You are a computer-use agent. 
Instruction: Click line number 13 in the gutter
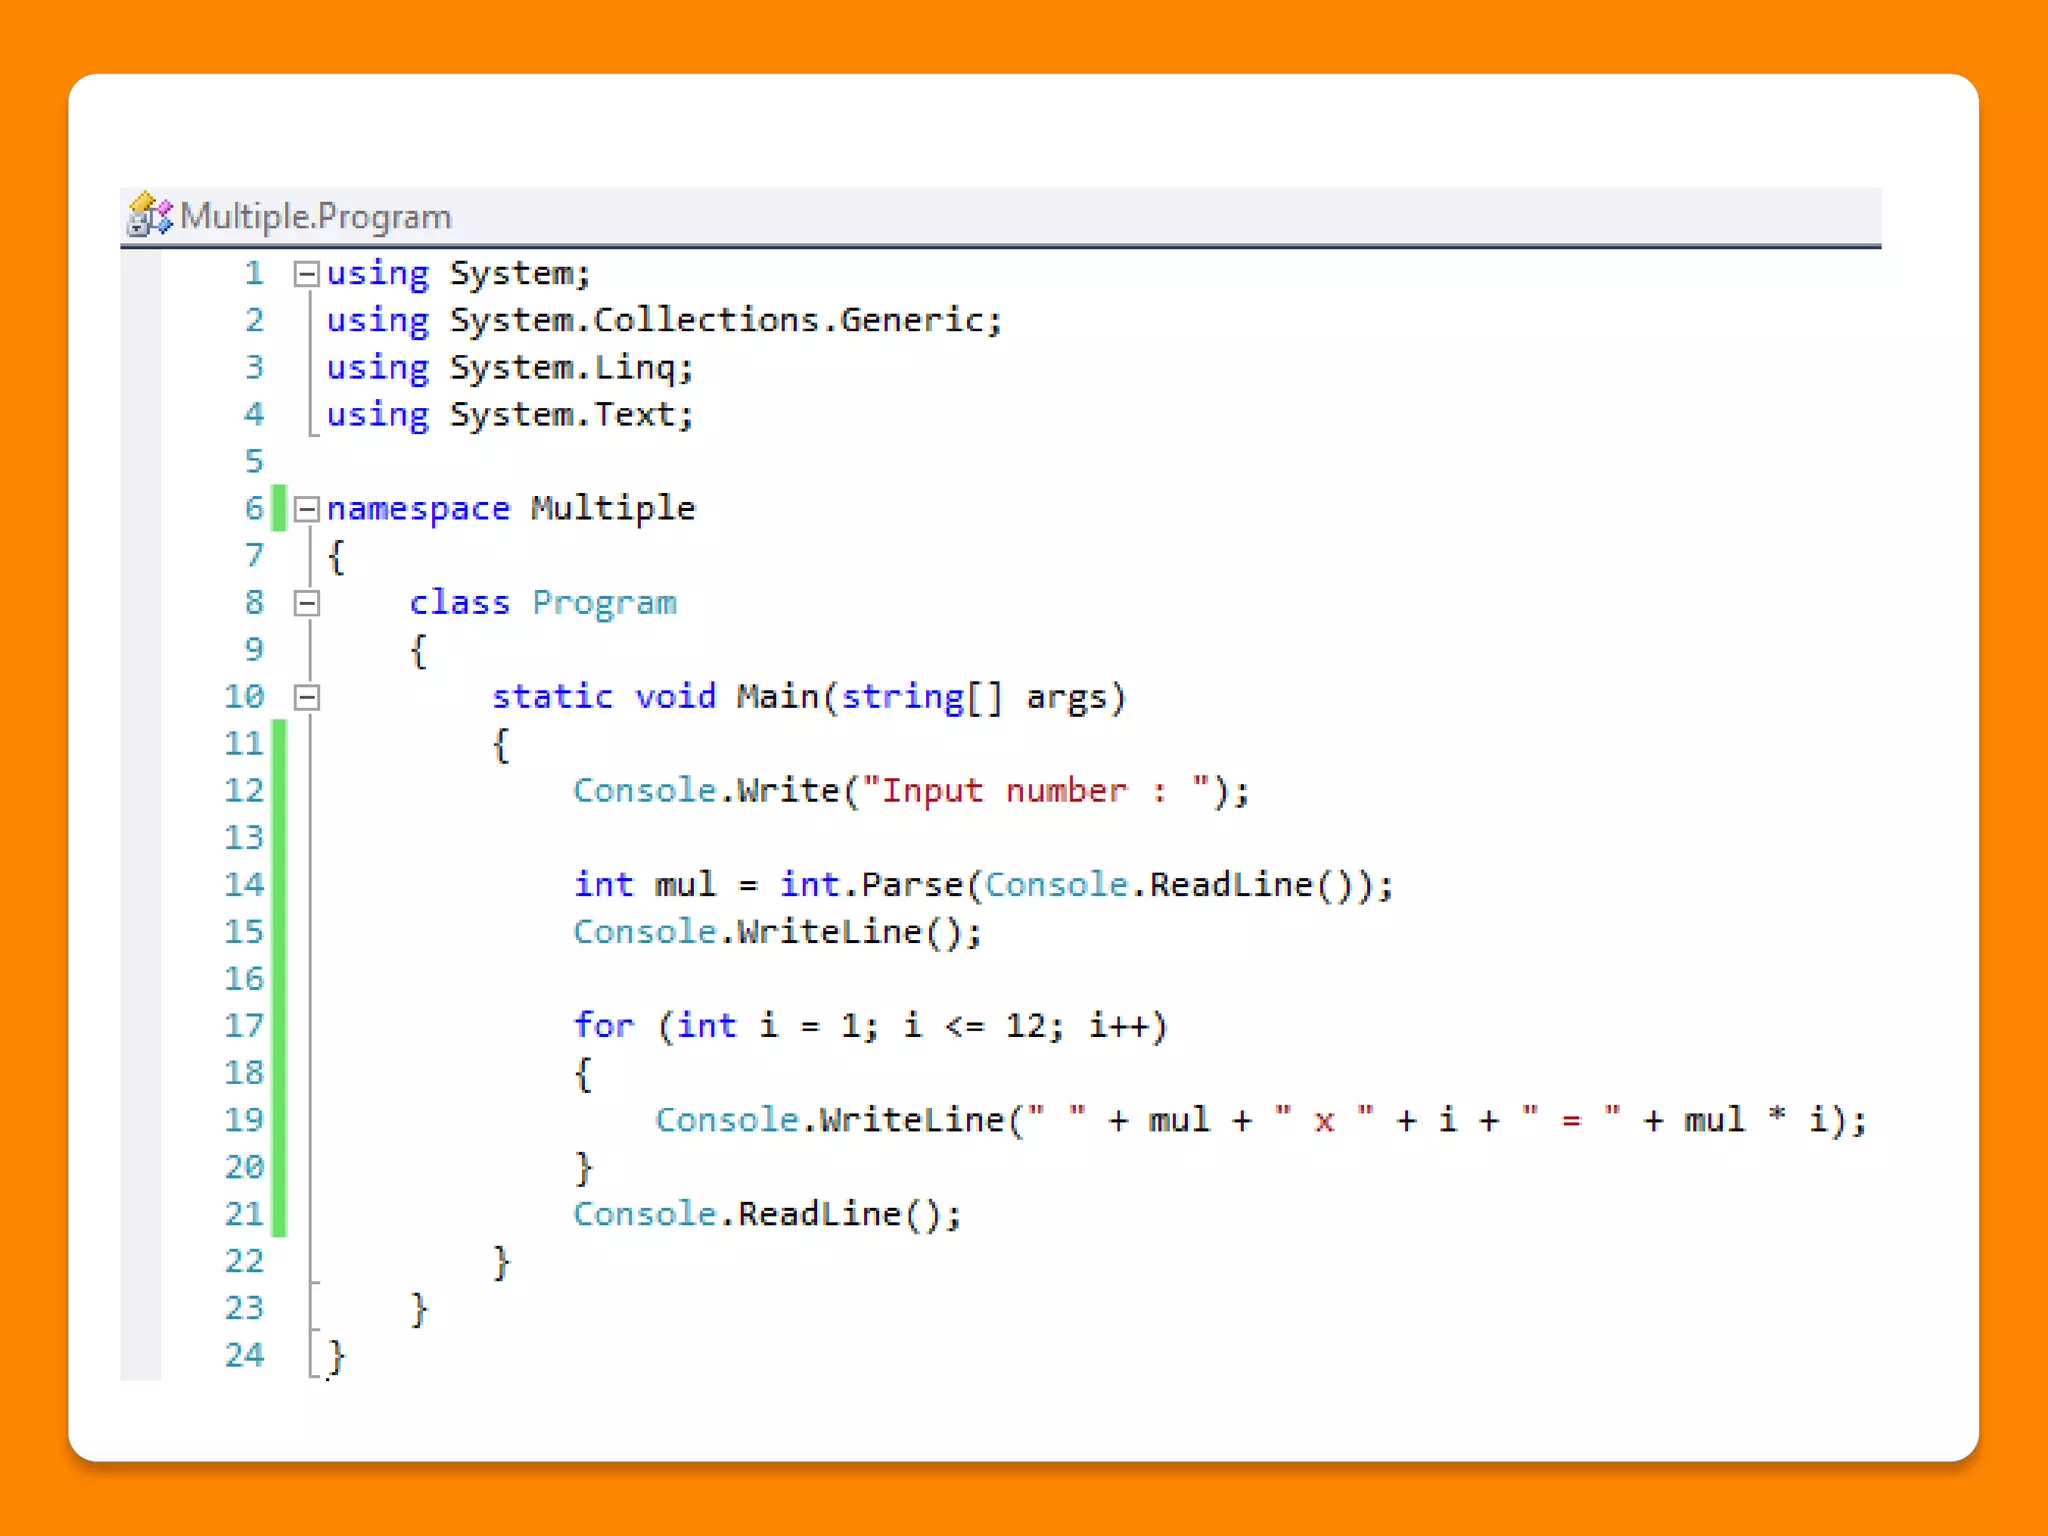coord(244,838)
